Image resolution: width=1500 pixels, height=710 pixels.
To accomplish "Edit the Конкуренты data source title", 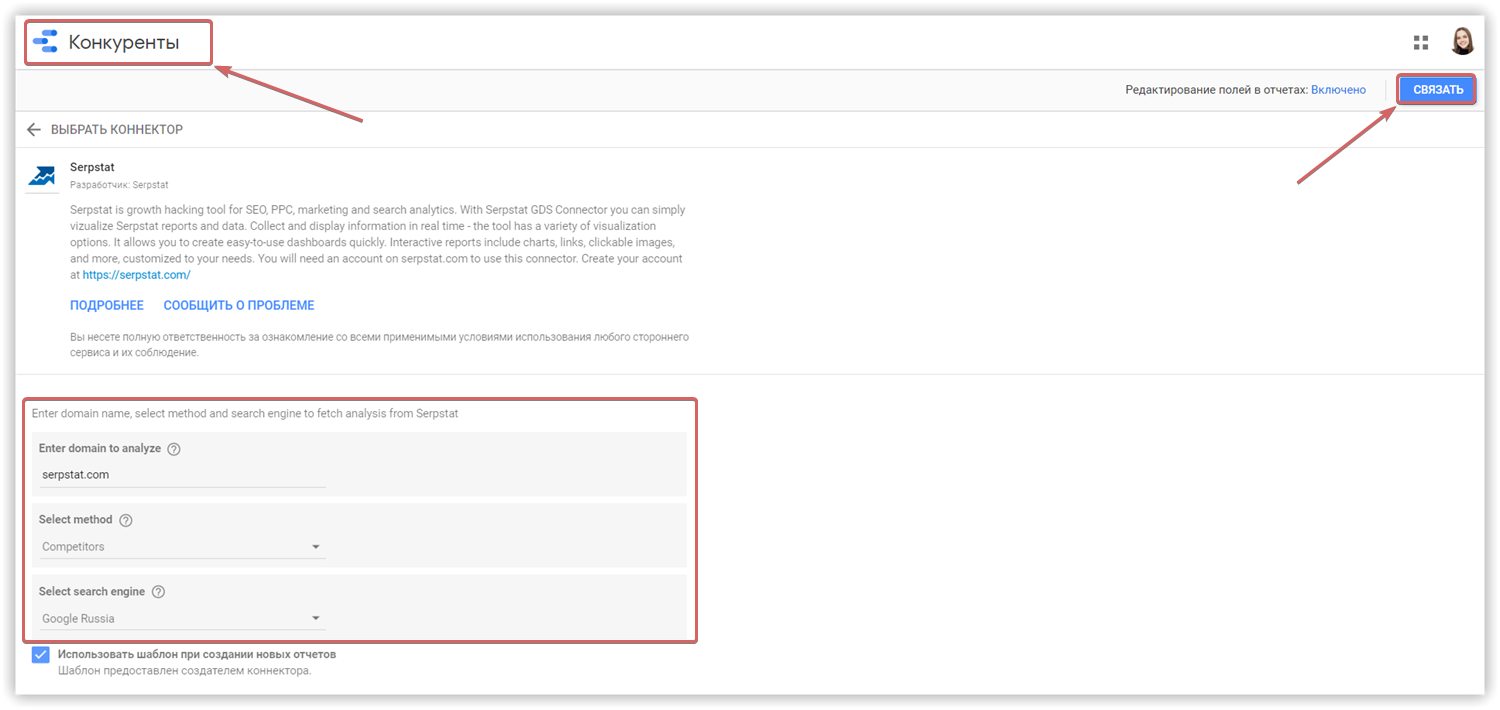I will [124, 43].
